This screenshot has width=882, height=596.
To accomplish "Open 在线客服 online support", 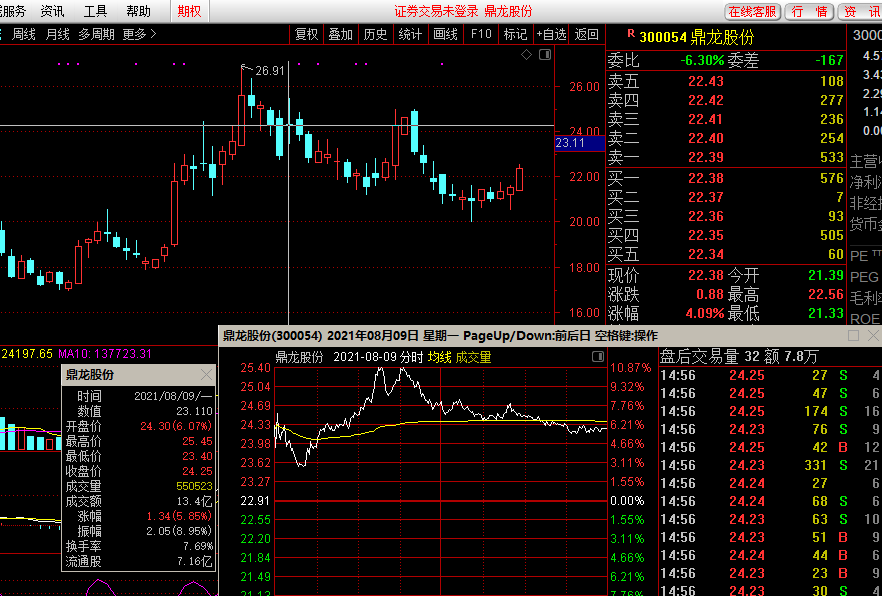I will (753, 12).
